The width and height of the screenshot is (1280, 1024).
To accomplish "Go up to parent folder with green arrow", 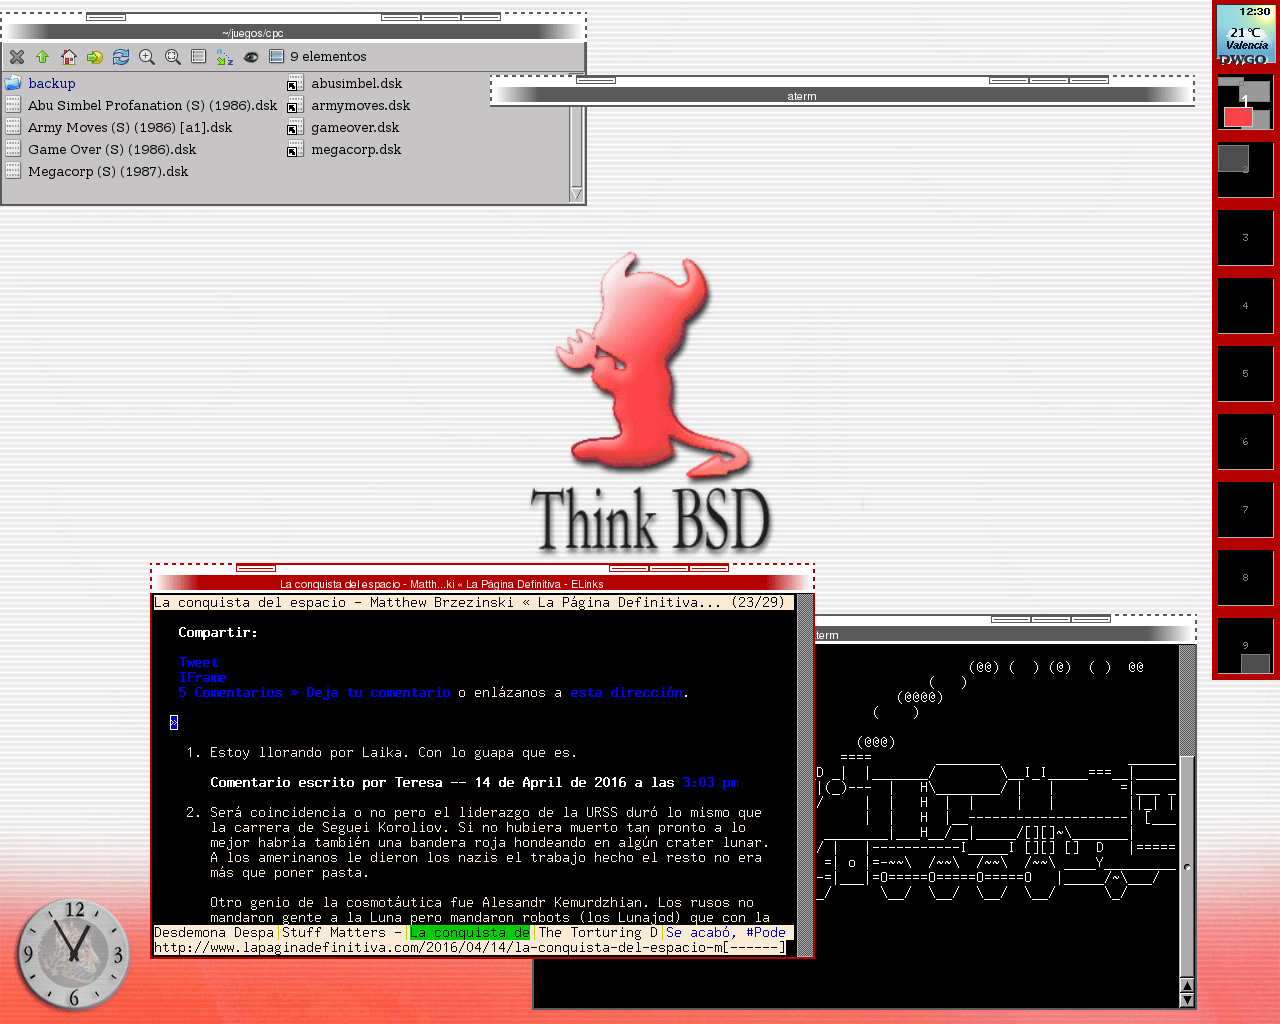I will [x=43, y=57].
